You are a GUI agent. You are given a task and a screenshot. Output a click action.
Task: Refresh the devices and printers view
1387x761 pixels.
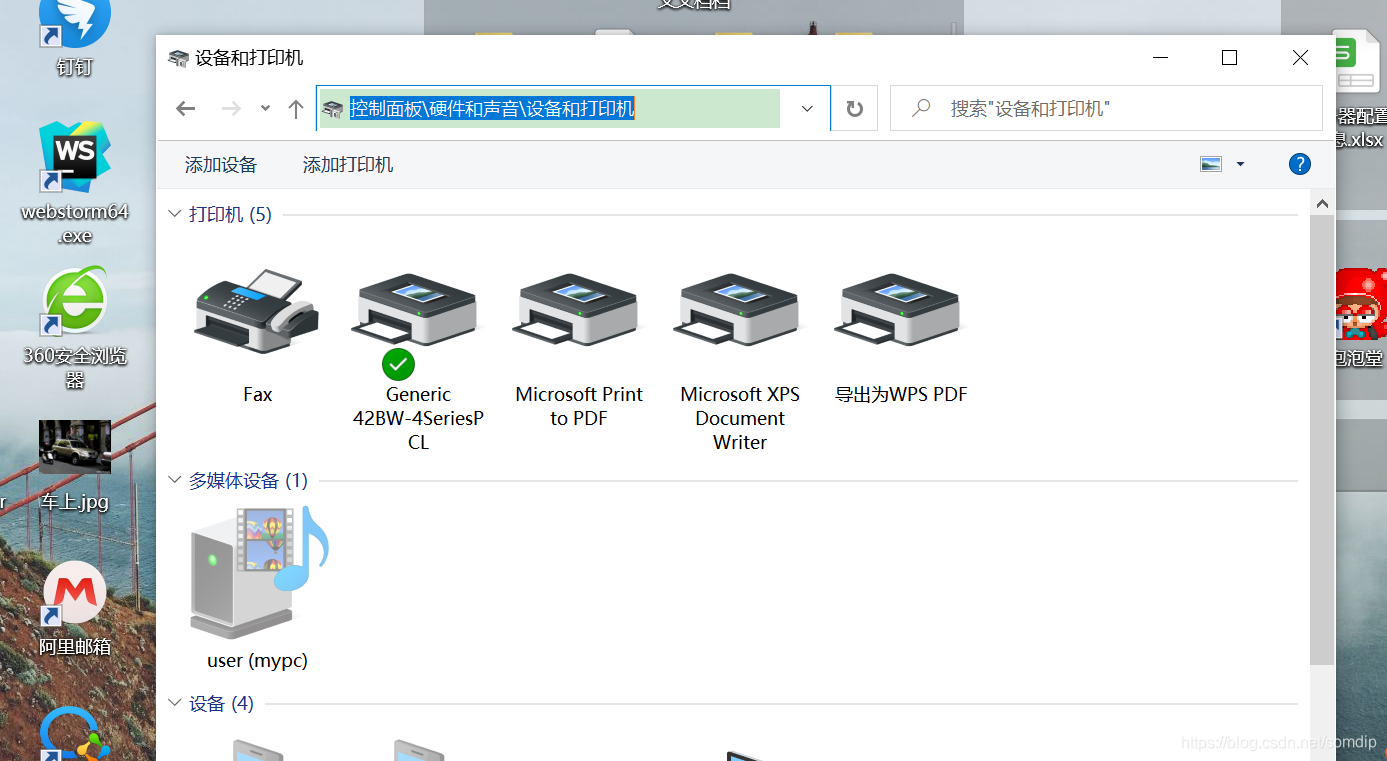[x=855, y=109]
